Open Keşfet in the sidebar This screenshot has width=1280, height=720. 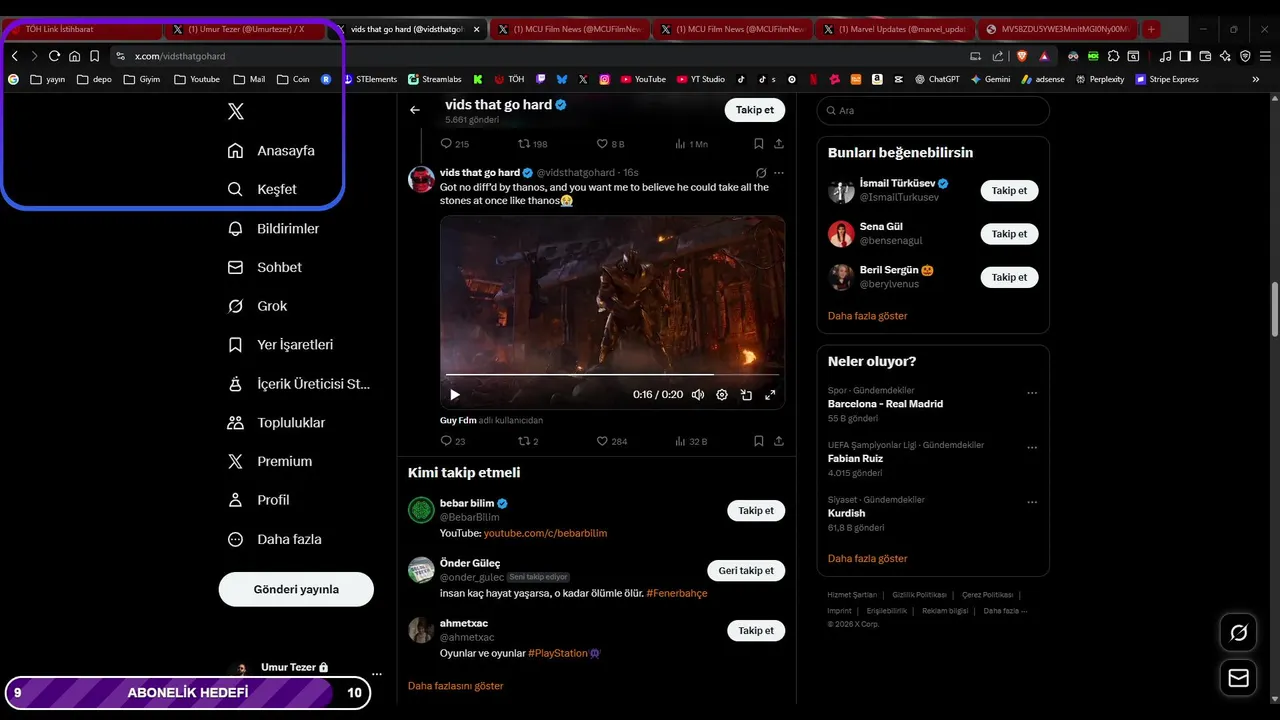tap(262, 189)
